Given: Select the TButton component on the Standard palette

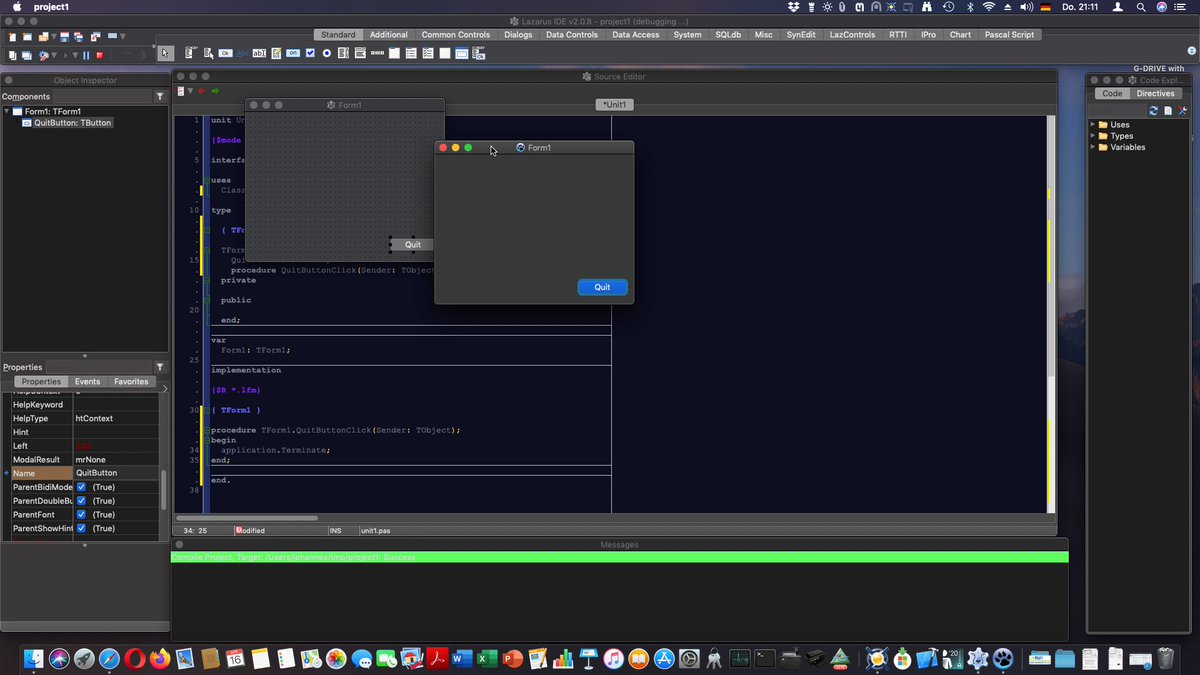Looking at the screenshot, I should [x=225, y=52].
